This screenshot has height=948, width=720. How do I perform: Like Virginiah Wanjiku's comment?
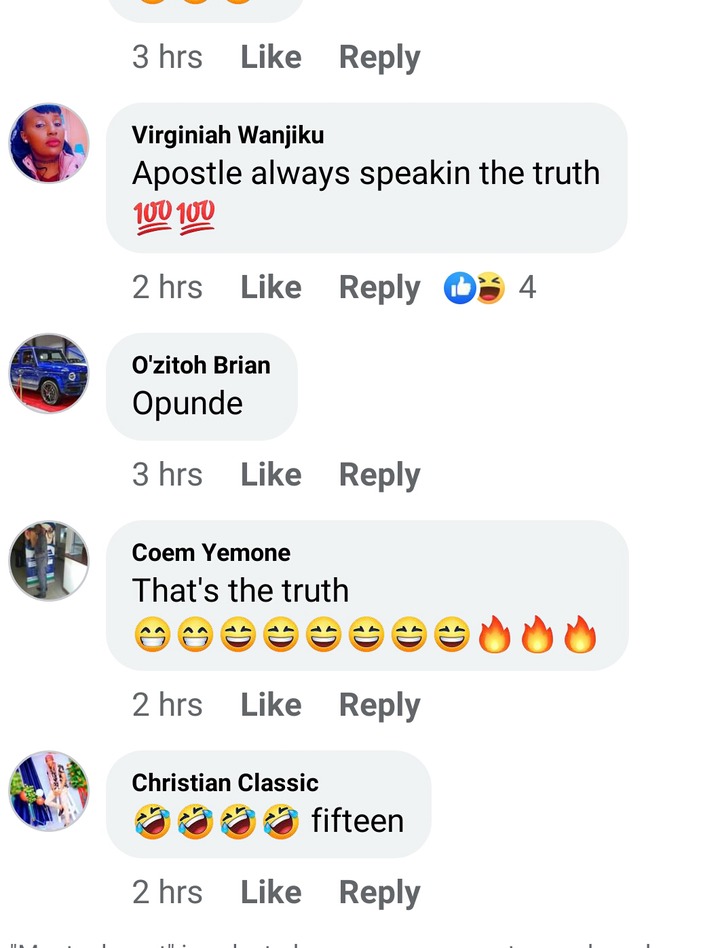click(x=271, y=287)
